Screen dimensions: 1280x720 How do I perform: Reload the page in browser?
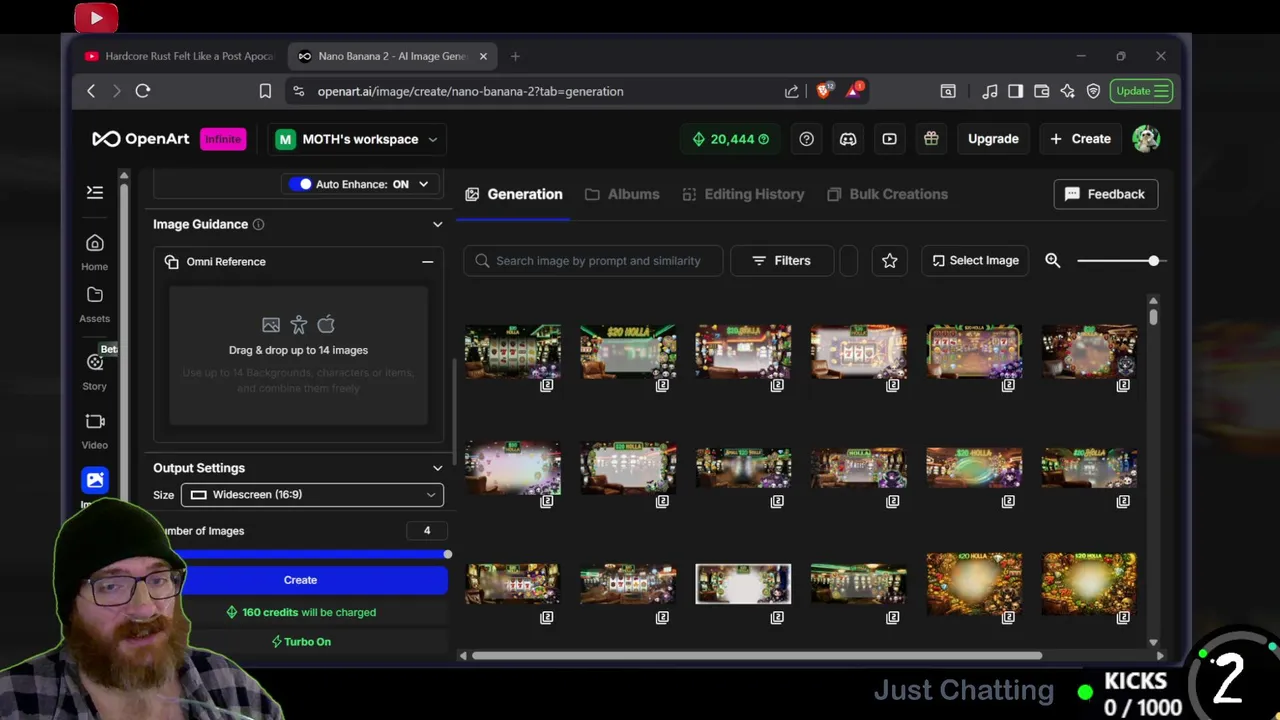143,91
